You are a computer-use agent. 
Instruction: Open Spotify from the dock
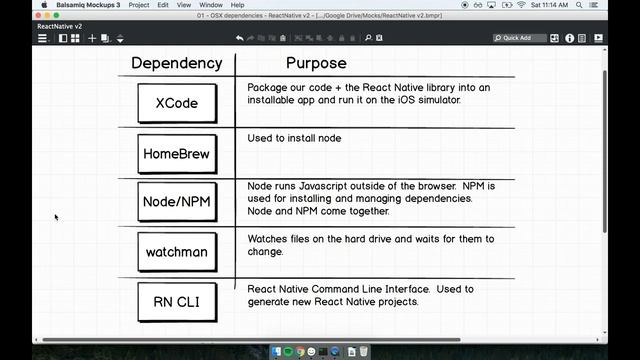pyautogui.click(x=288, y=351)
